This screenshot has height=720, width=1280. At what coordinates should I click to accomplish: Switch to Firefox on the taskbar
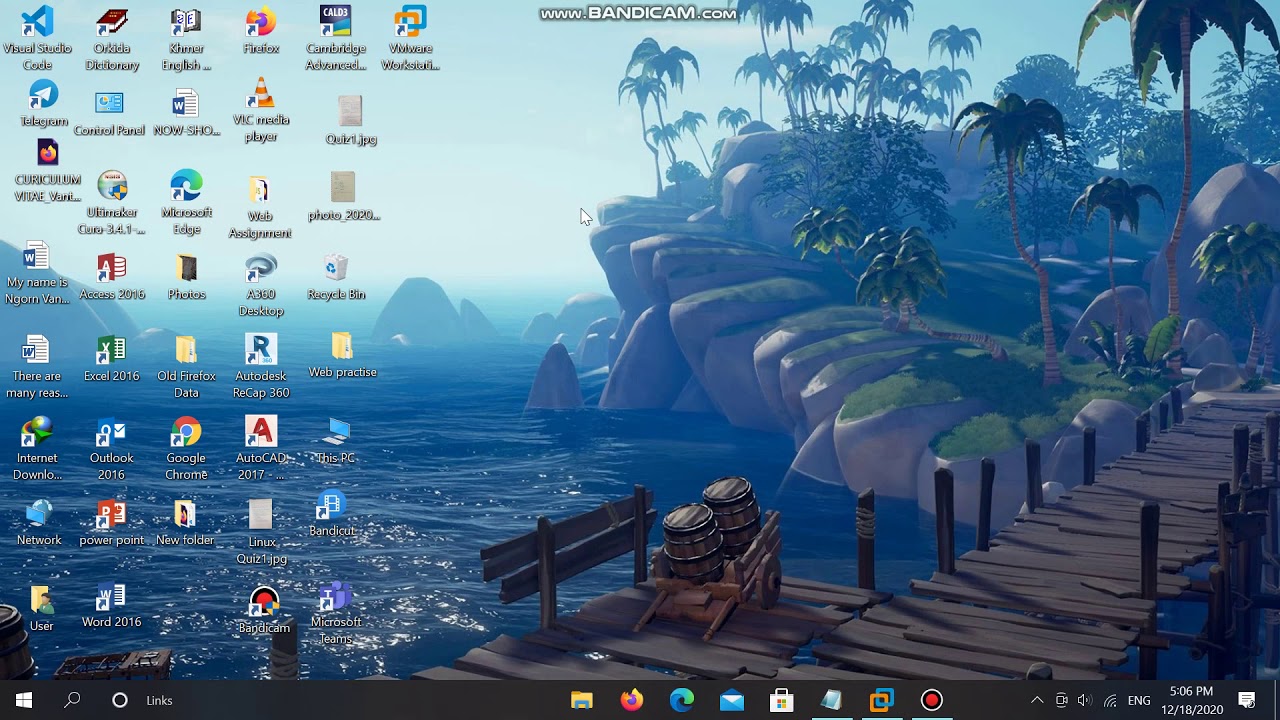point(632,700)
